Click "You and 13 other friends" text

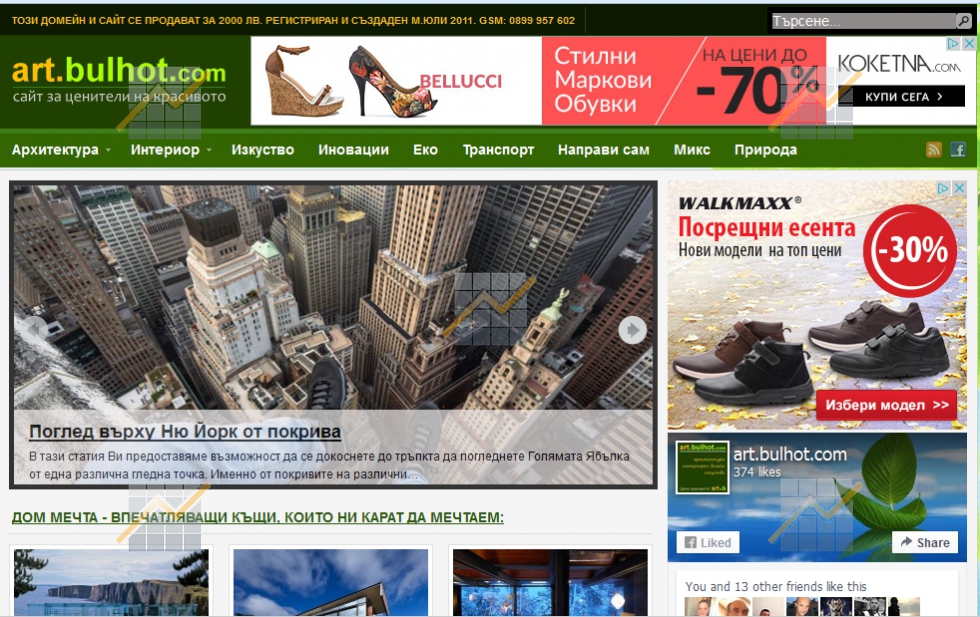[x=776, y=586]
